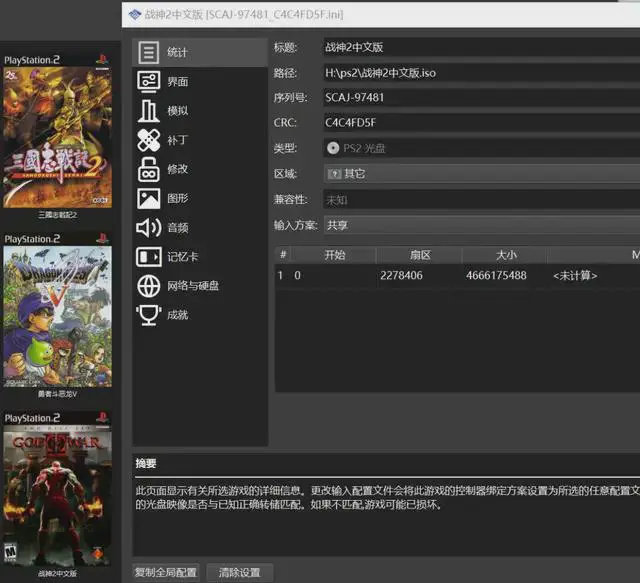640x583 pixels.
Task: Click the 标题 title field
Action: pyautogui.click(x=482, y=47)
